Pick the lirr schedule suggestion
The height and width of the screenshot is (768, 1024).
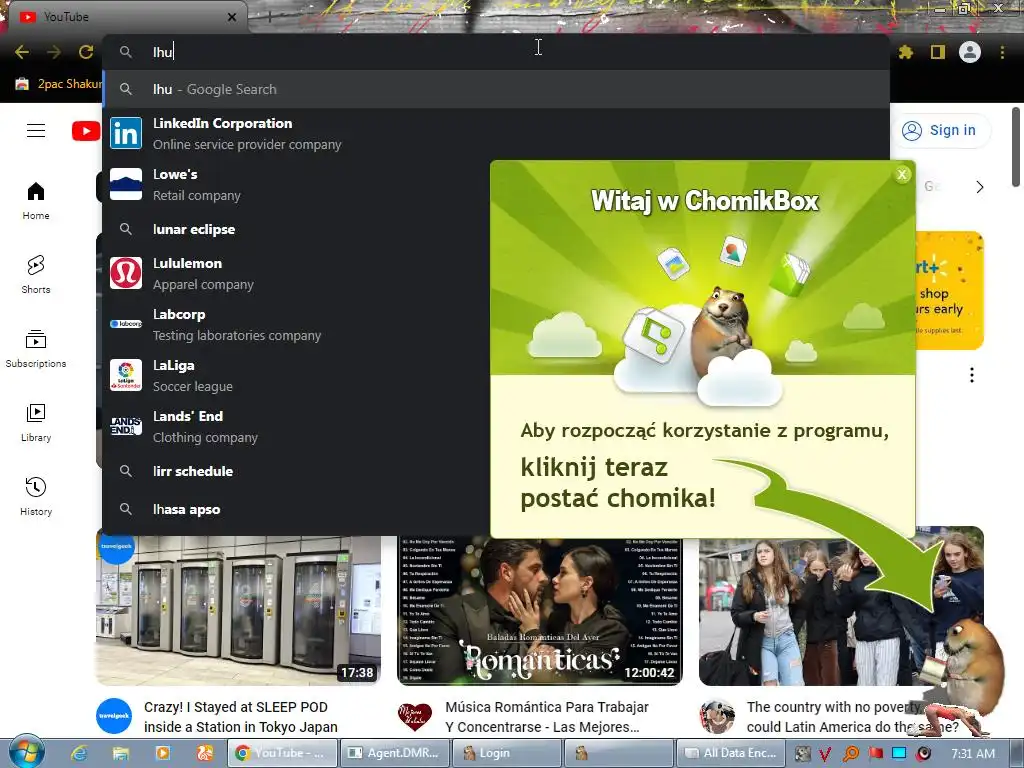297,471
